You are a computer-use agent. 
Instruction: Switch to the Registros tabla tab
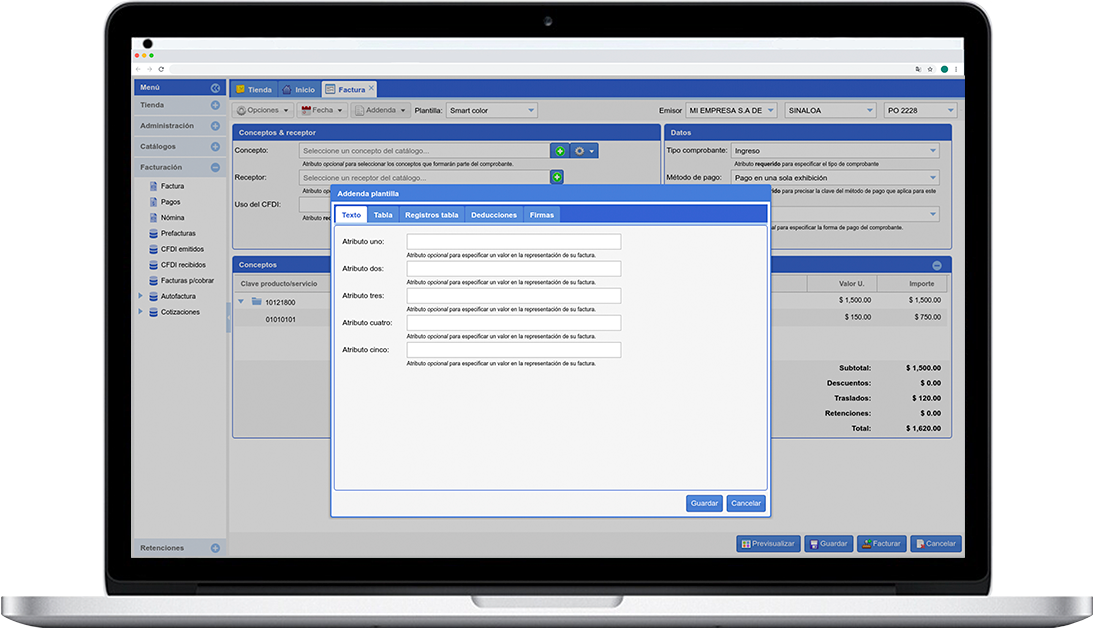click(x=431, y=215)
